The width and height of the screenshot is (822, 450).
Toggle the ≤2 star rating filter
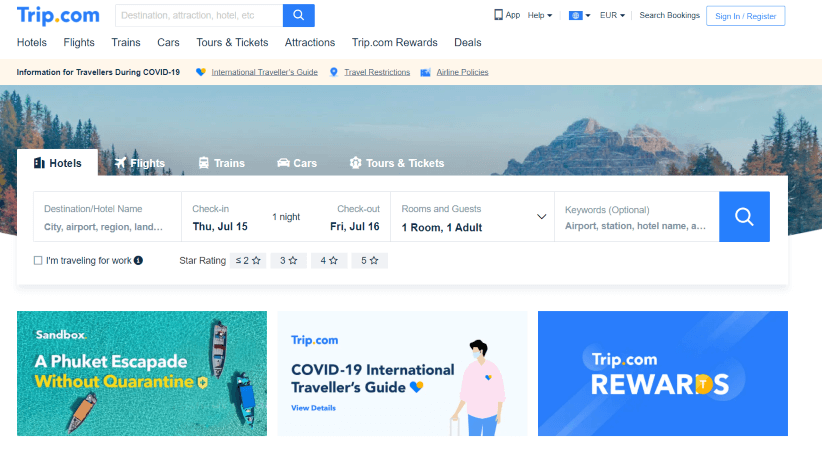(x=248, y=261)
